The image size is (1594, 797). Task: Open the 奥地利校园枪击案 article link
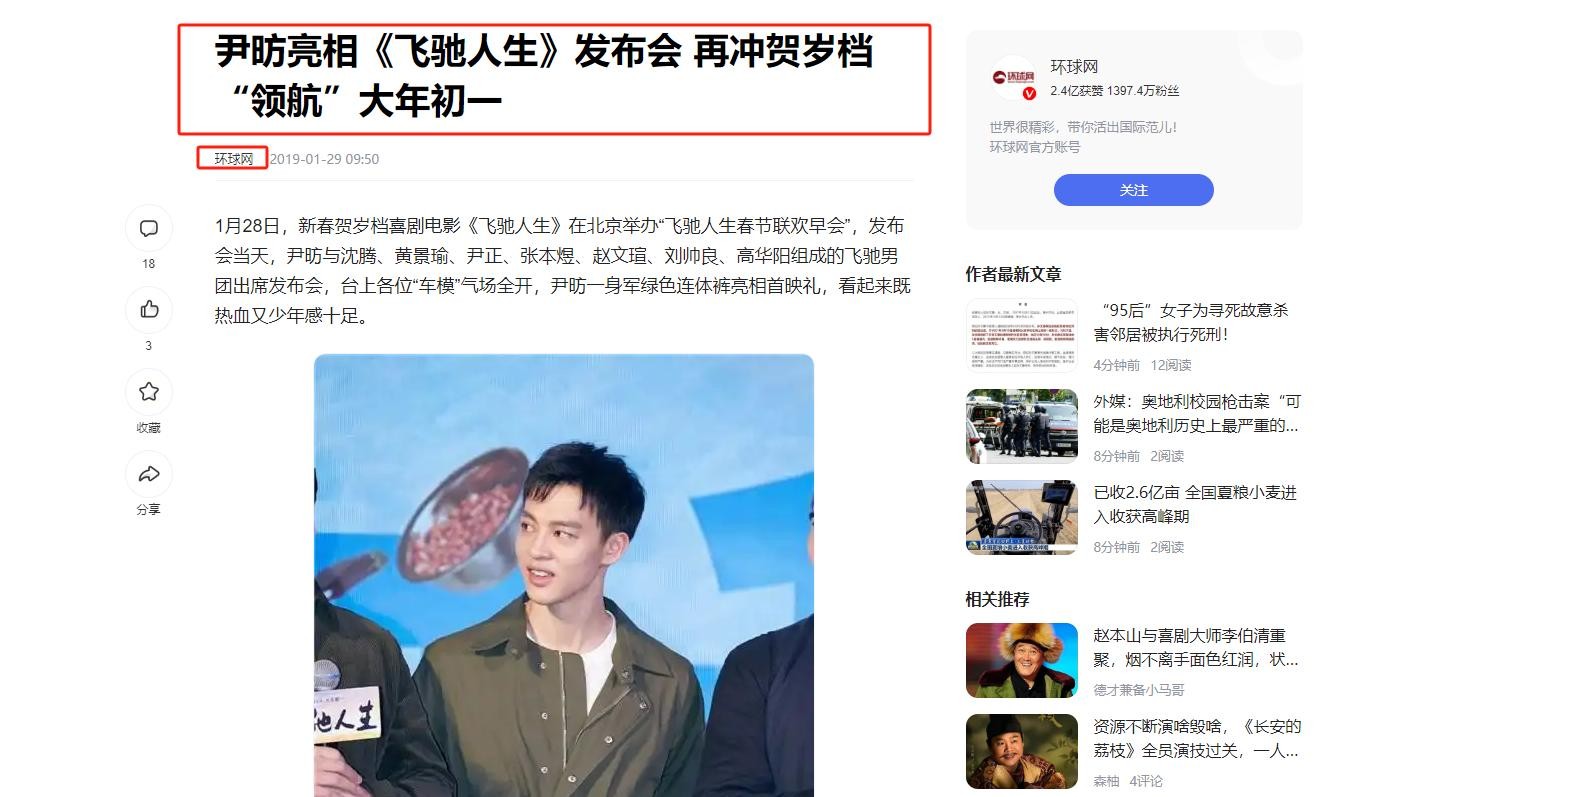[x=1196, y=413]
